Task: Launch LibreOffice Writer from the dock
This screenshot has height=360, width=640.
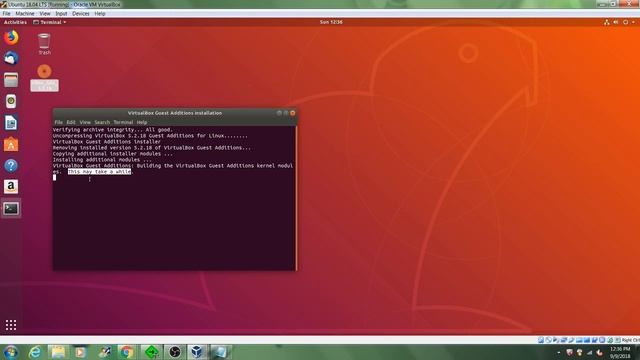Action: 11,123
